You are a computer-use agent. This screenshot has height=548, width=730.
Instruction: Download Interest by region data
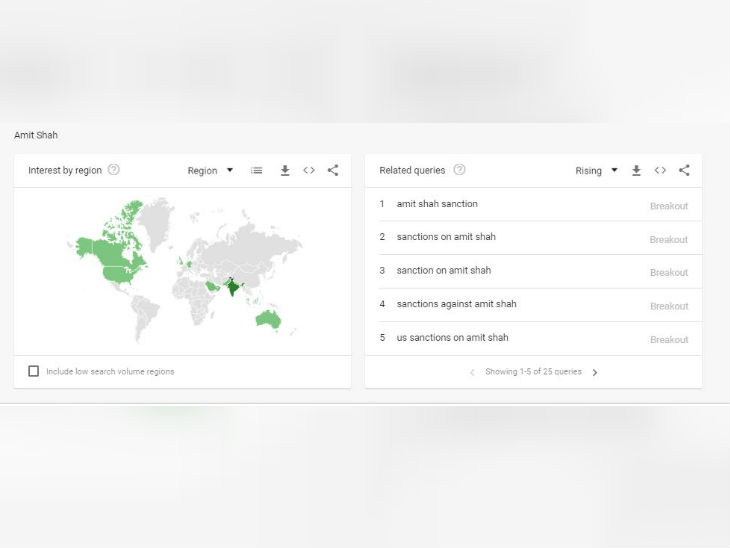[285, 171]
